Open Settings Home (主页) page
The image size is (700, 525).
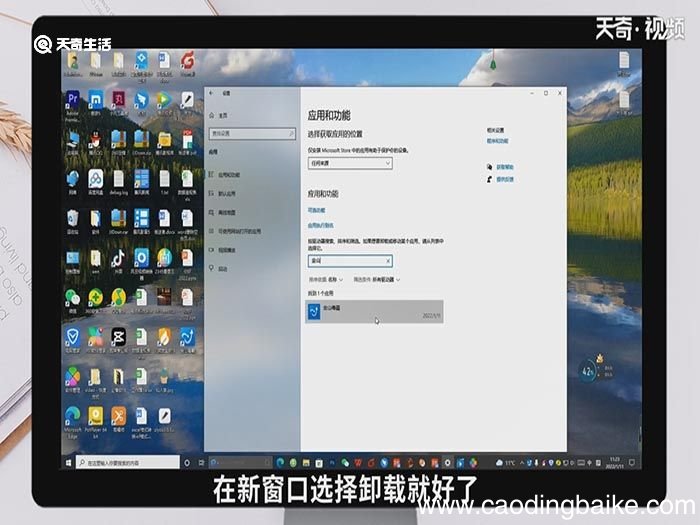click(219, 116)
